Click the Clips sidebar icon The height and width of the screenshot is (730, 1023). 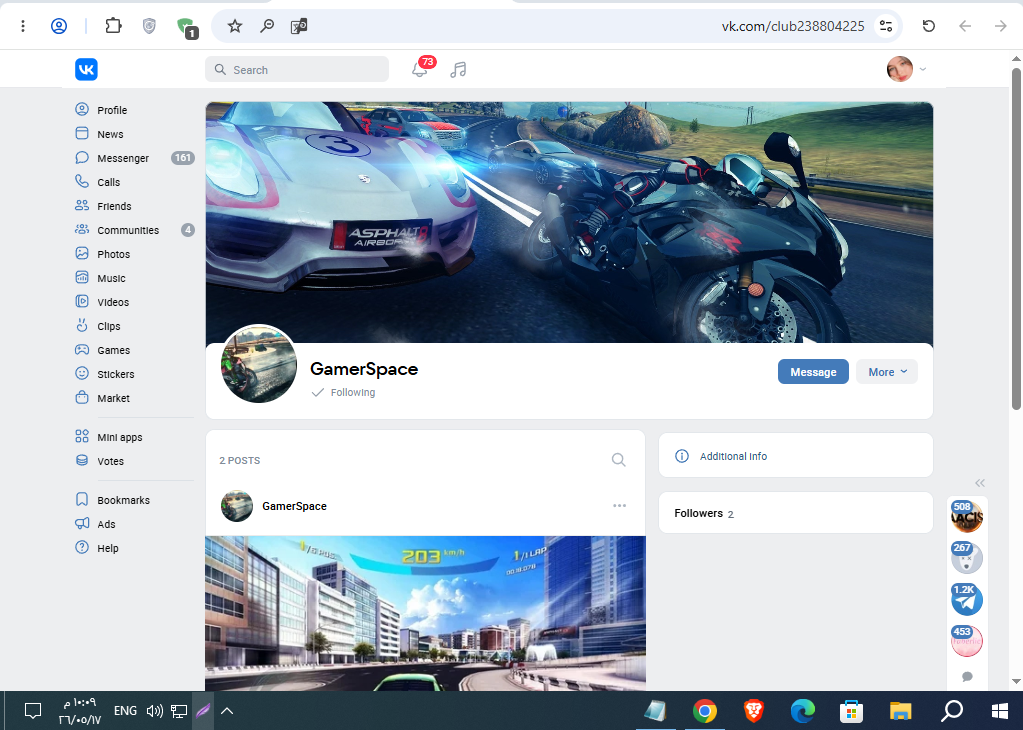(82, 325)
